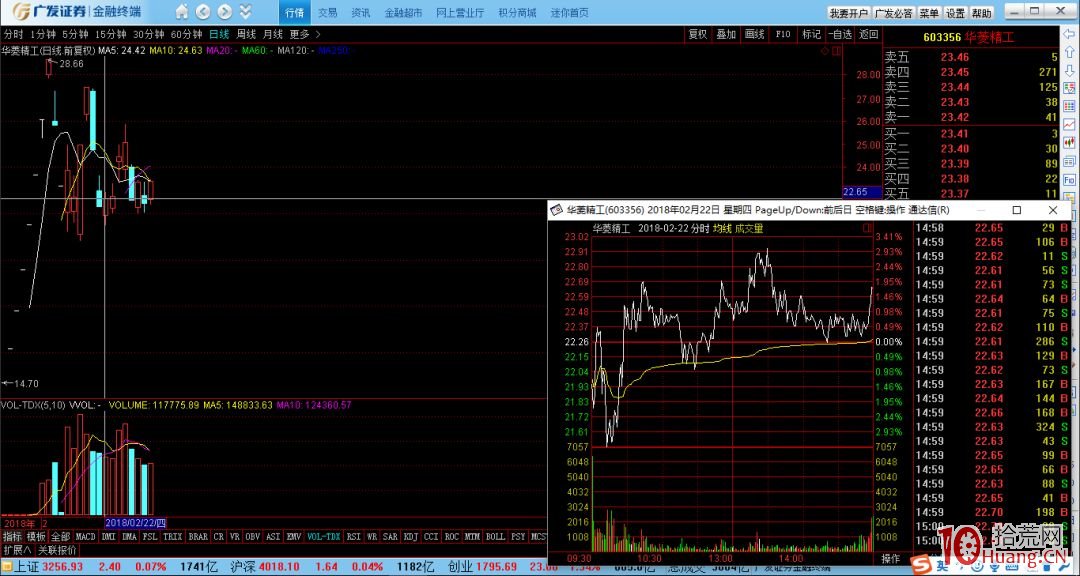Go to the home page icon
1080x576 pixels.
(182, 12)
